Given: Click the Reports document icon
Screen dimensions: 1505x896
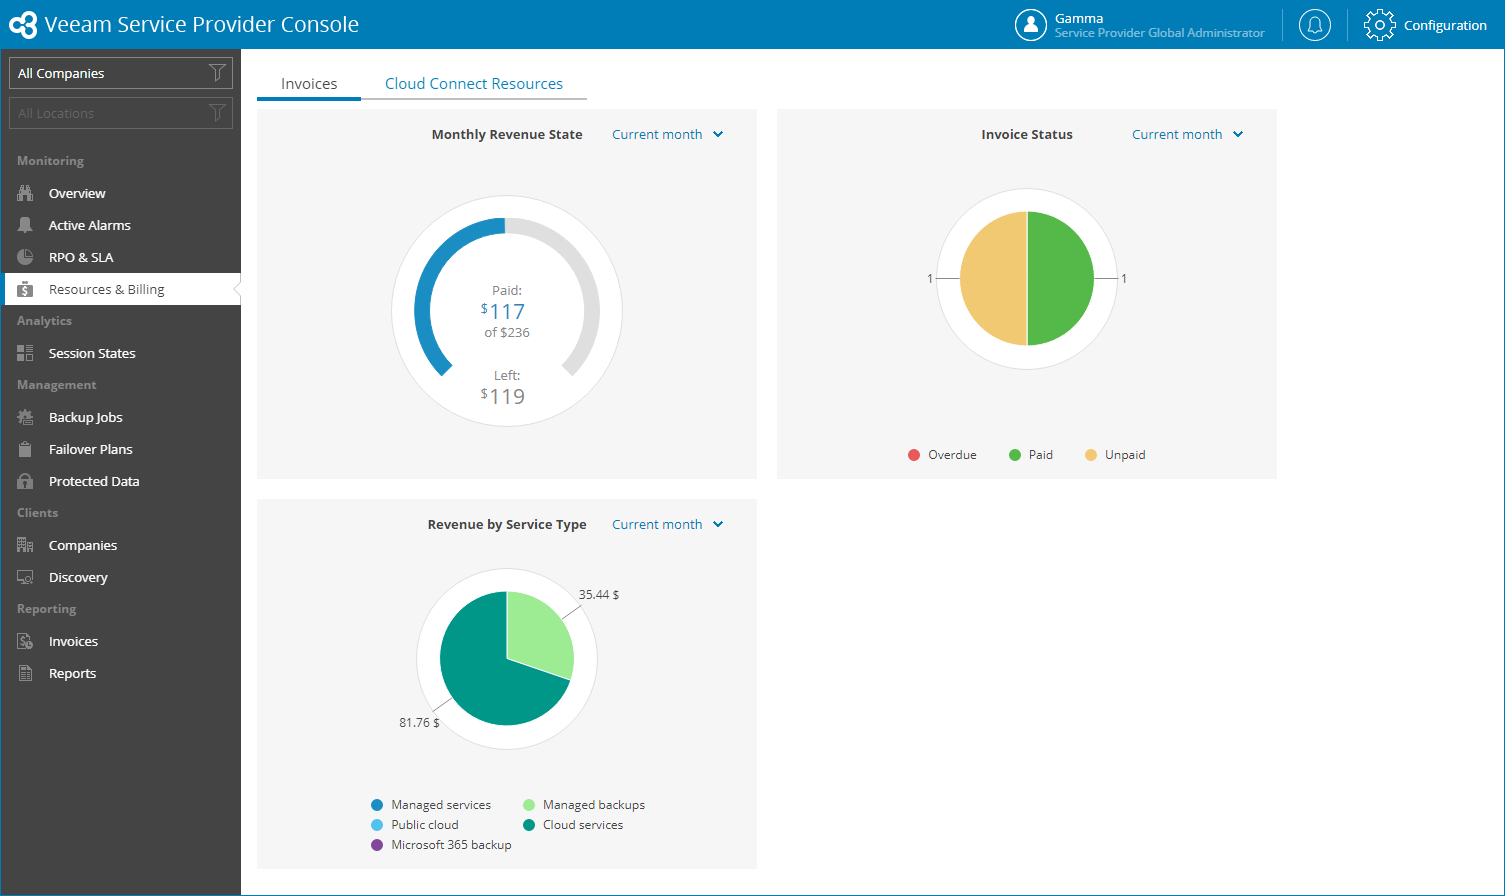Looking at the screenshot, I should click(25, 673).
